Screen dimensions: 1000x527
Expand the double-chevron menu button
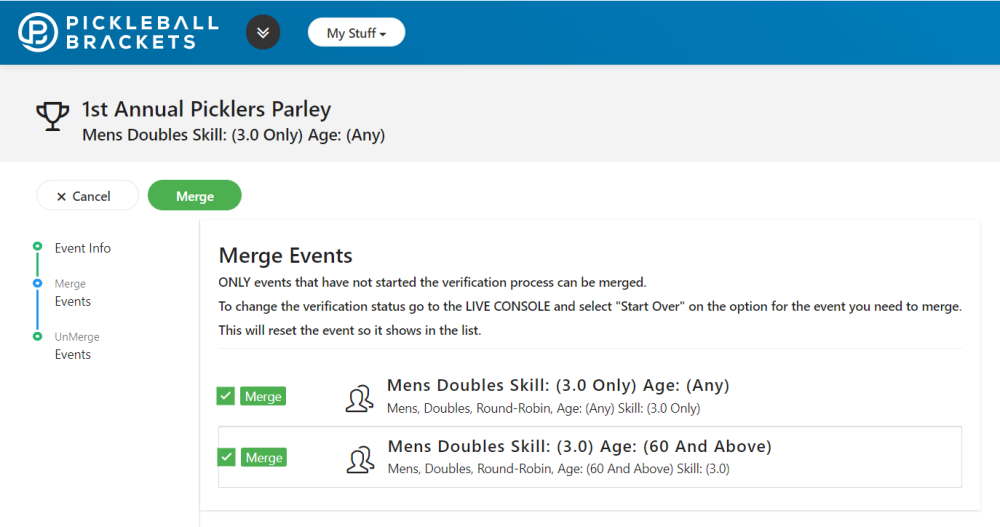[x=263, y=32]
